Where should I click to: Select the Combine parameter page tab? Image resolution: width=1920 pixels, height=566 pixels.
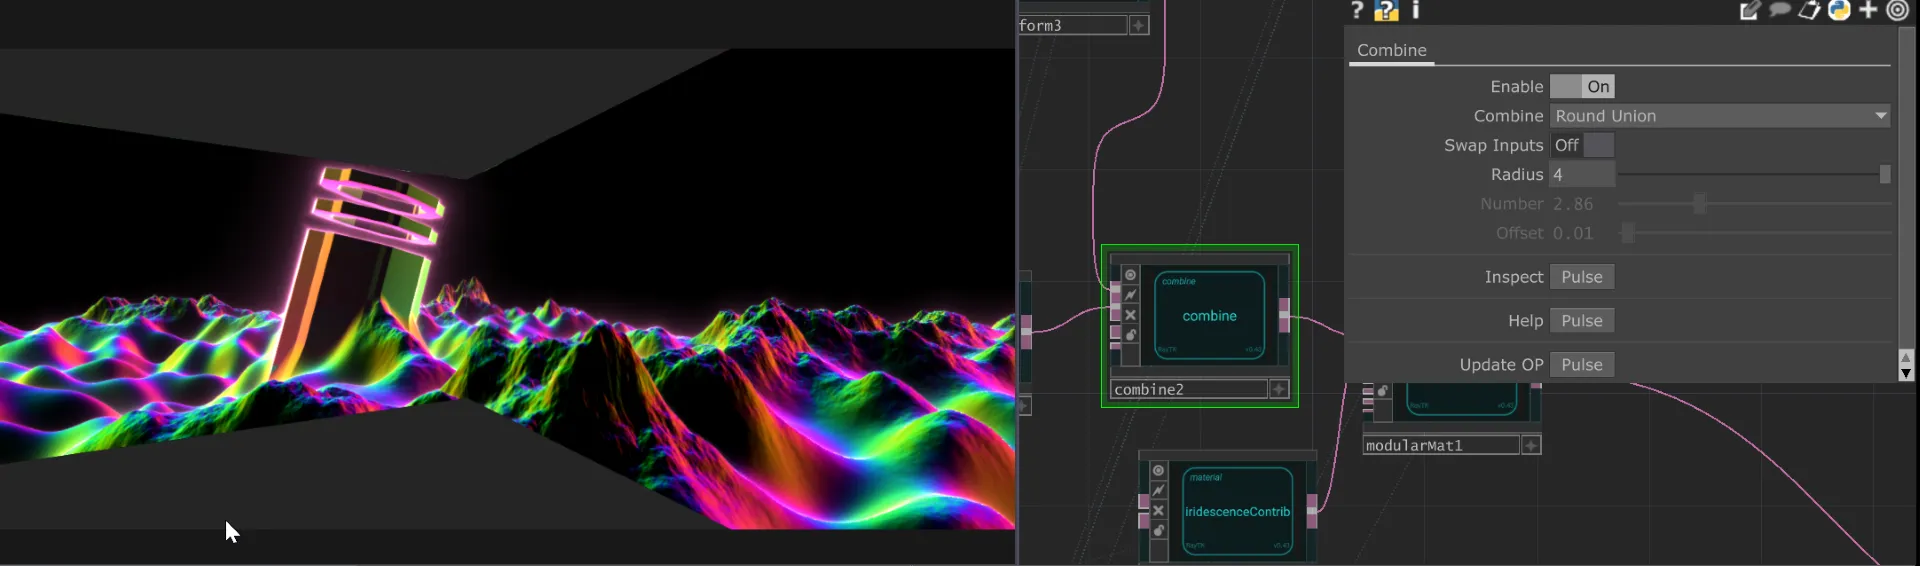(x=1391, y=50)
